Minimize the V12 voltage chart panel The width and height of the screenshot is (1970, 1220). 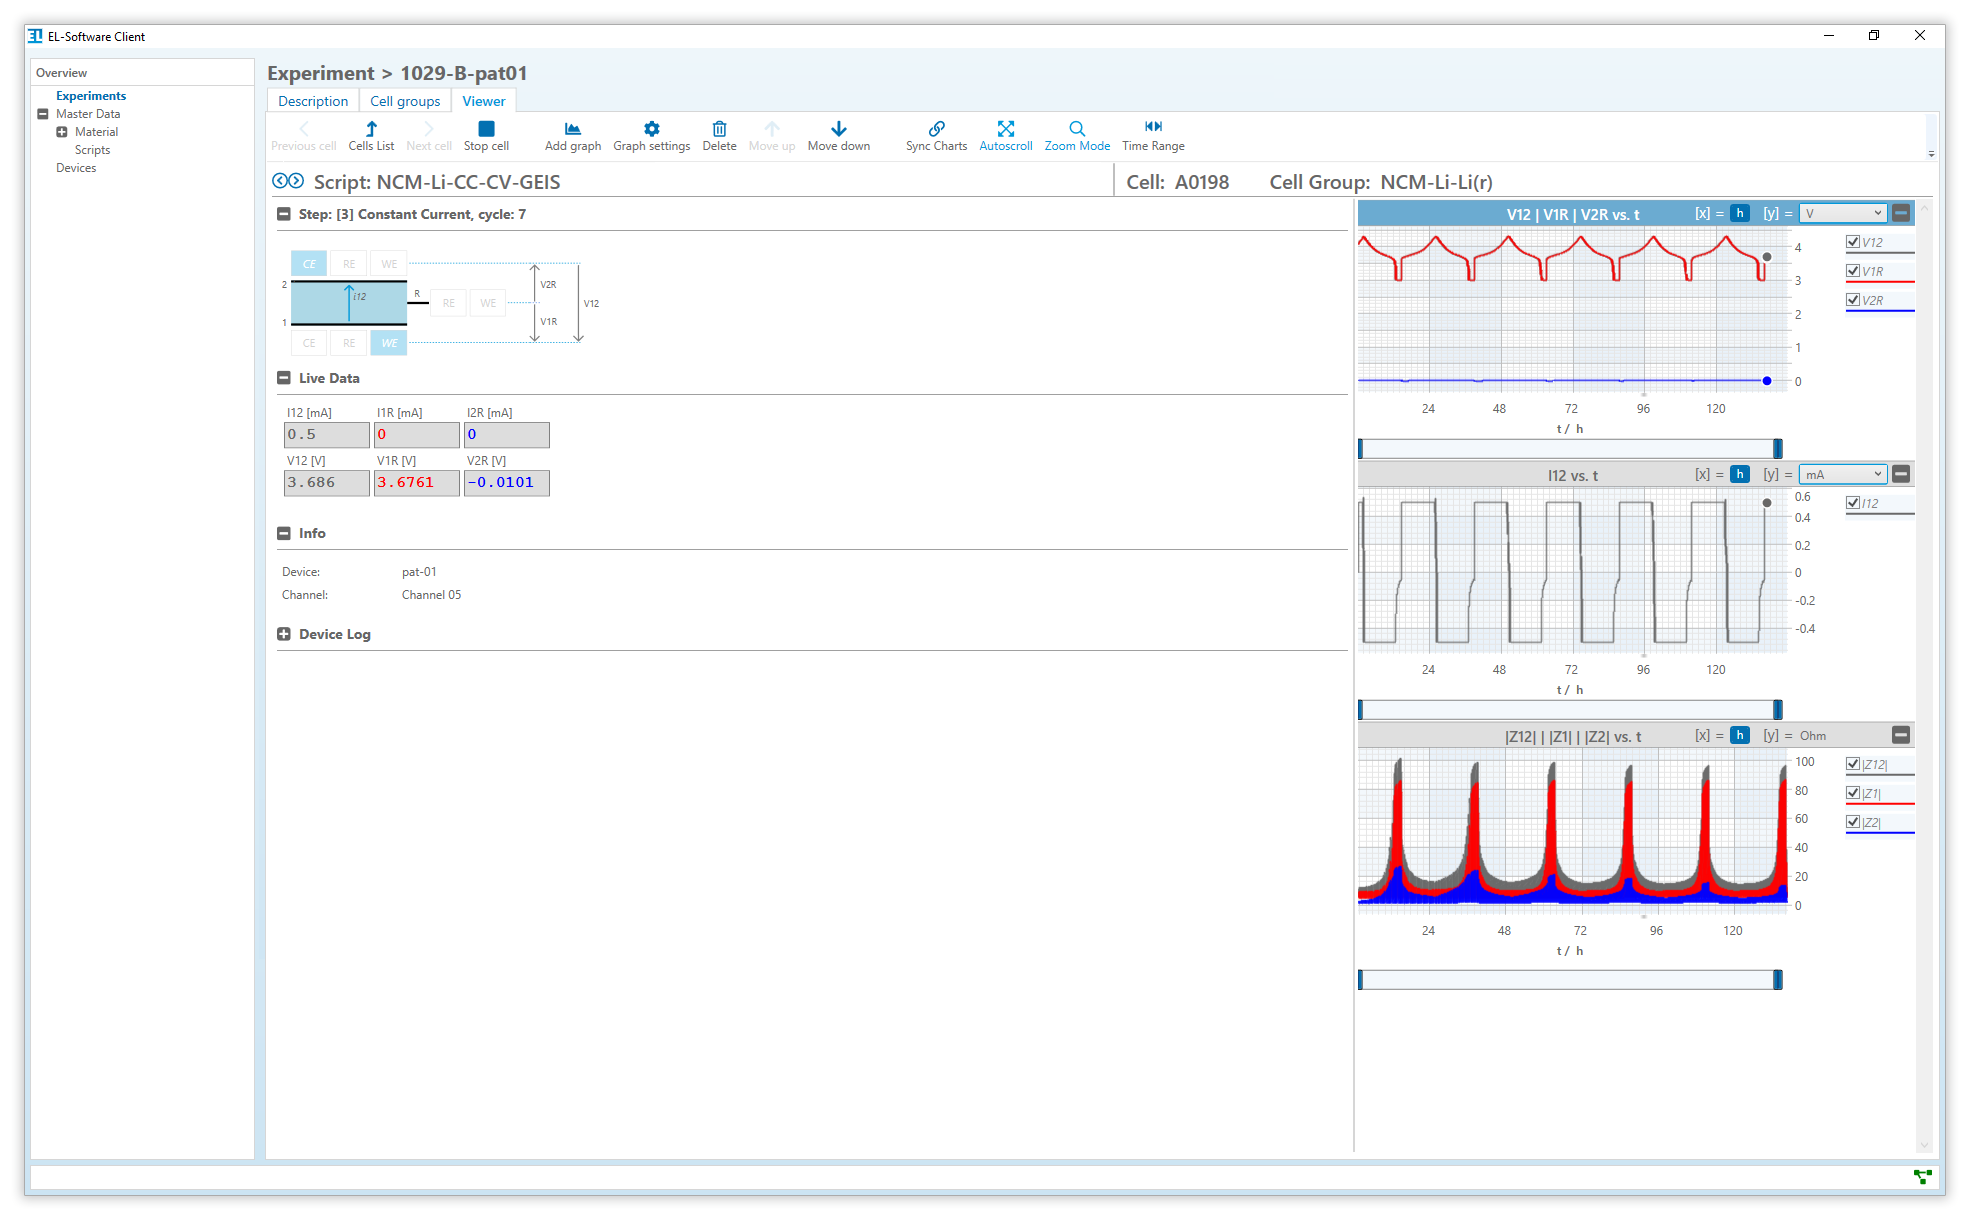click(1901, 213)
